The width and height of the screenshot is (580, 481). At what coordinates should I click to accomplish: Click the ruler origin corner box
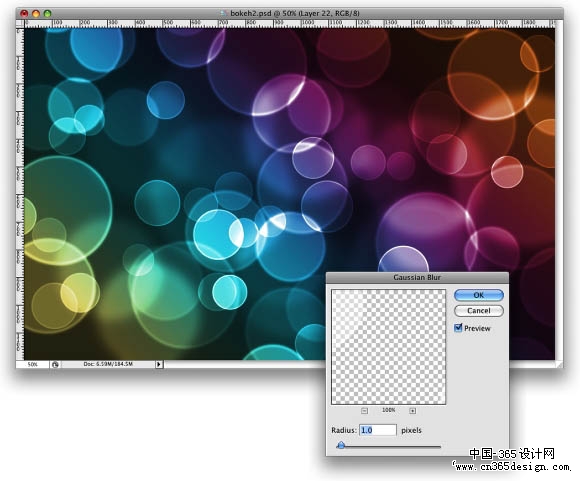pyautogui.click(x=20, y=24)
